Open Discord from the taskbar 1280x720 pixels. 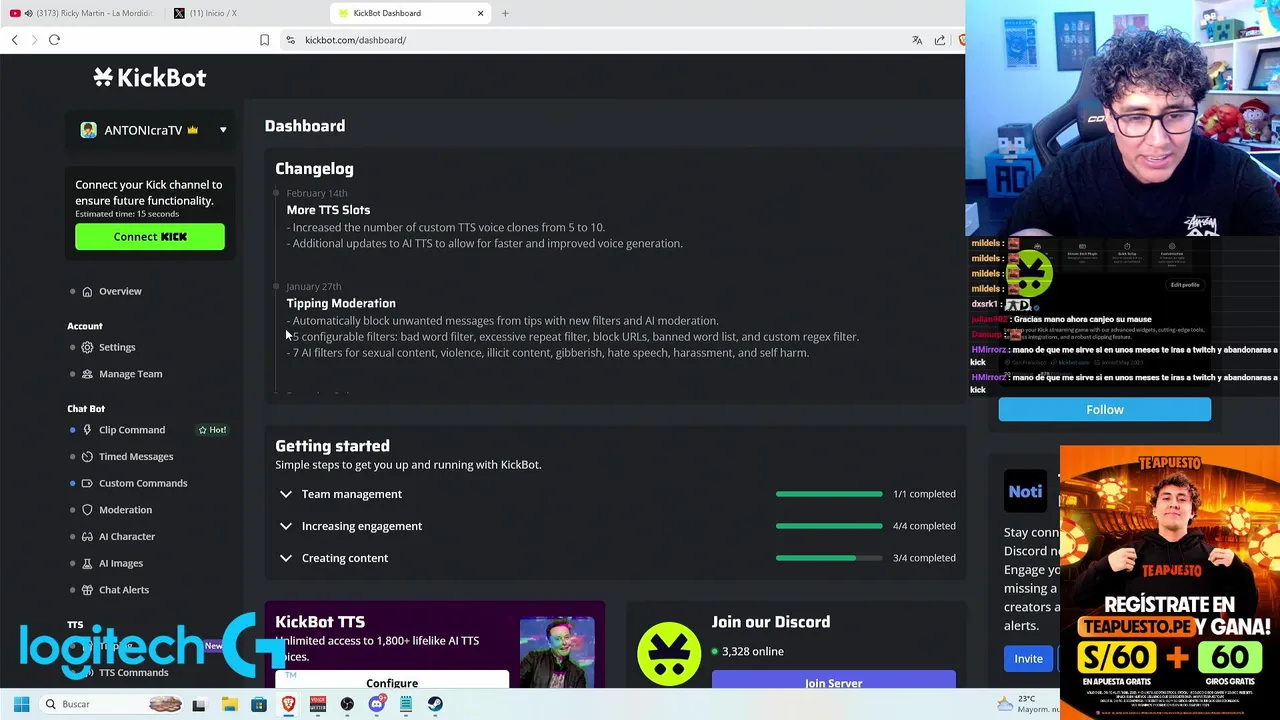click(377, 704)
